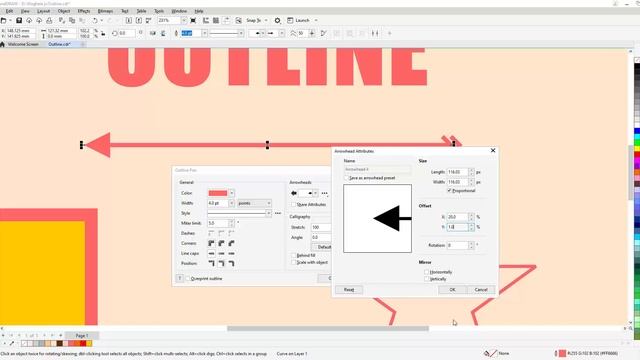640x360 pixels.
Task: Enable Save as arrowhead preset checkbox
Action: pos(347,178)
